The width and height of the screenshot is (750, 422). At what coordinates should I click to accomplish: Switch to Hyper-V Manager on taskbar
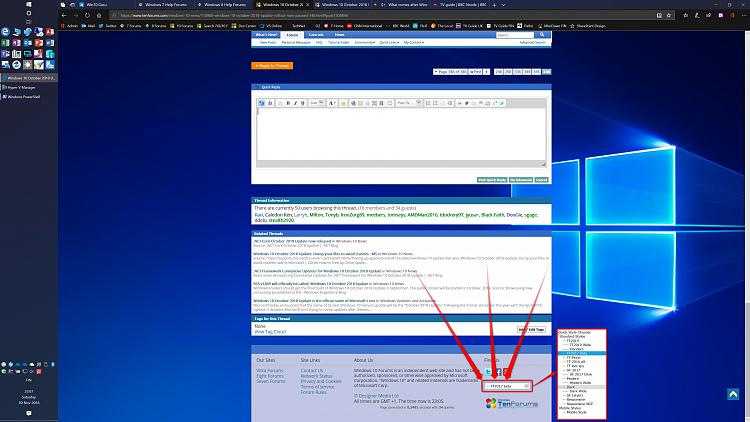pos(29,88)
